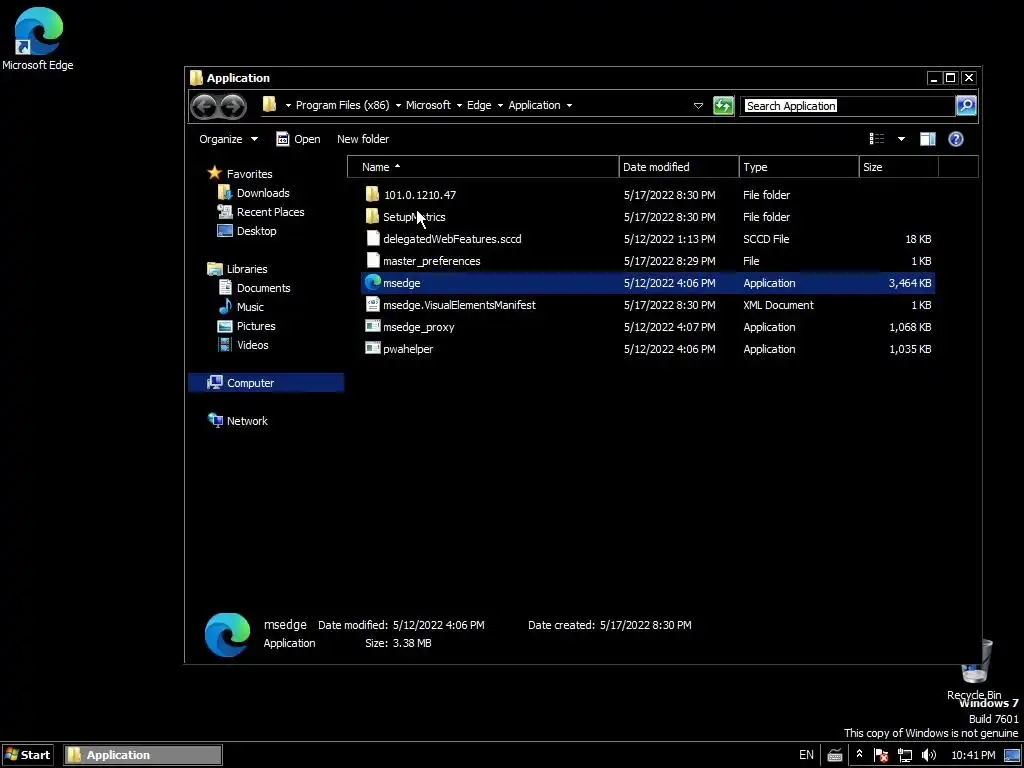Viewport: 1024px width, 768px height.
Task: Click the Search Application input field
Action: click(848, 106)
